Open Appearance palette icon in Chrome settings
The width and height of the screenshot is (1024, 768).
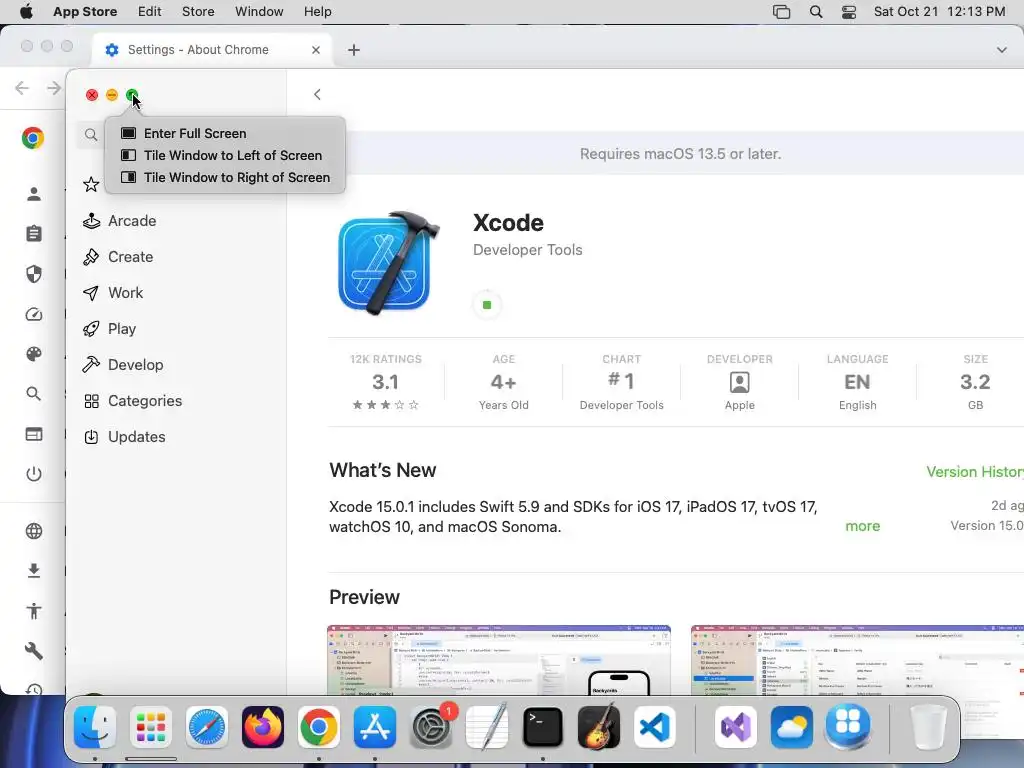[x=34, y=354]
